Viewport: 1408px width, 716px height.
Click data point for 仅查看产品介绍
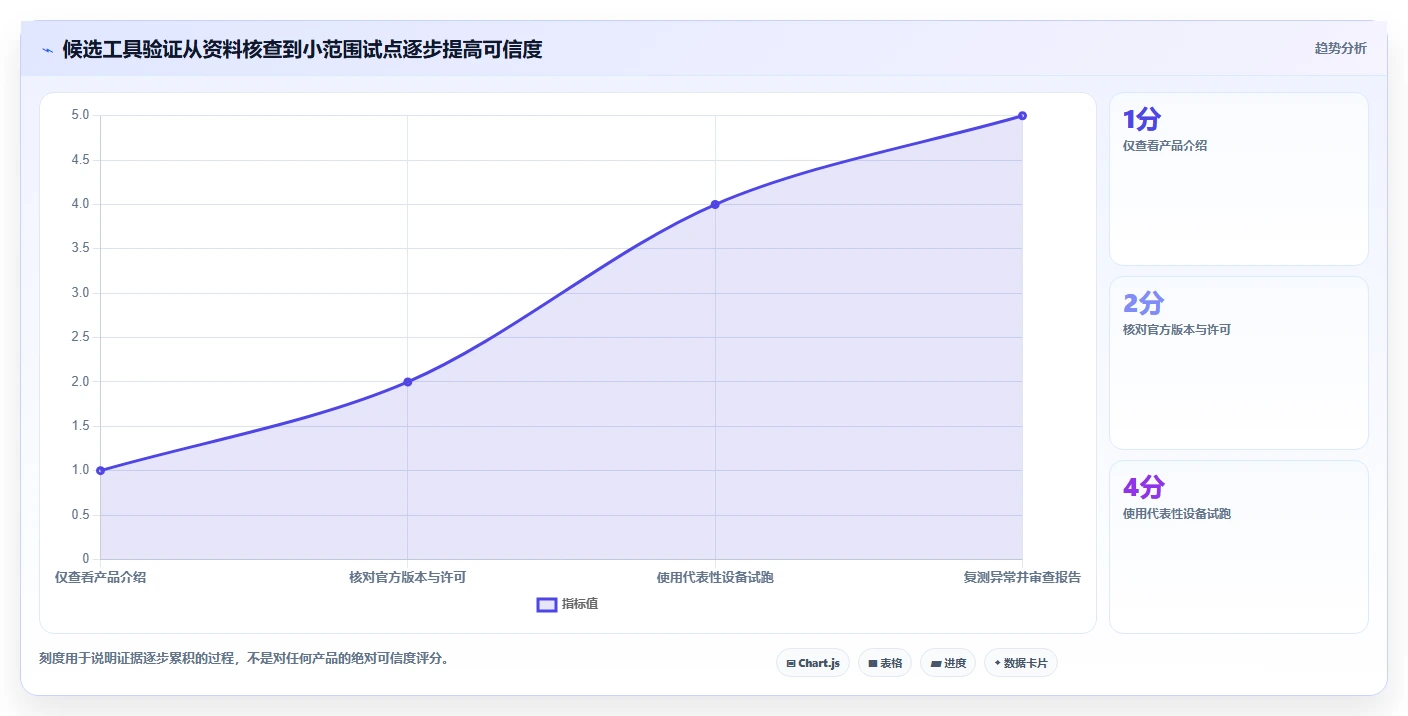(x=100, y=470)
